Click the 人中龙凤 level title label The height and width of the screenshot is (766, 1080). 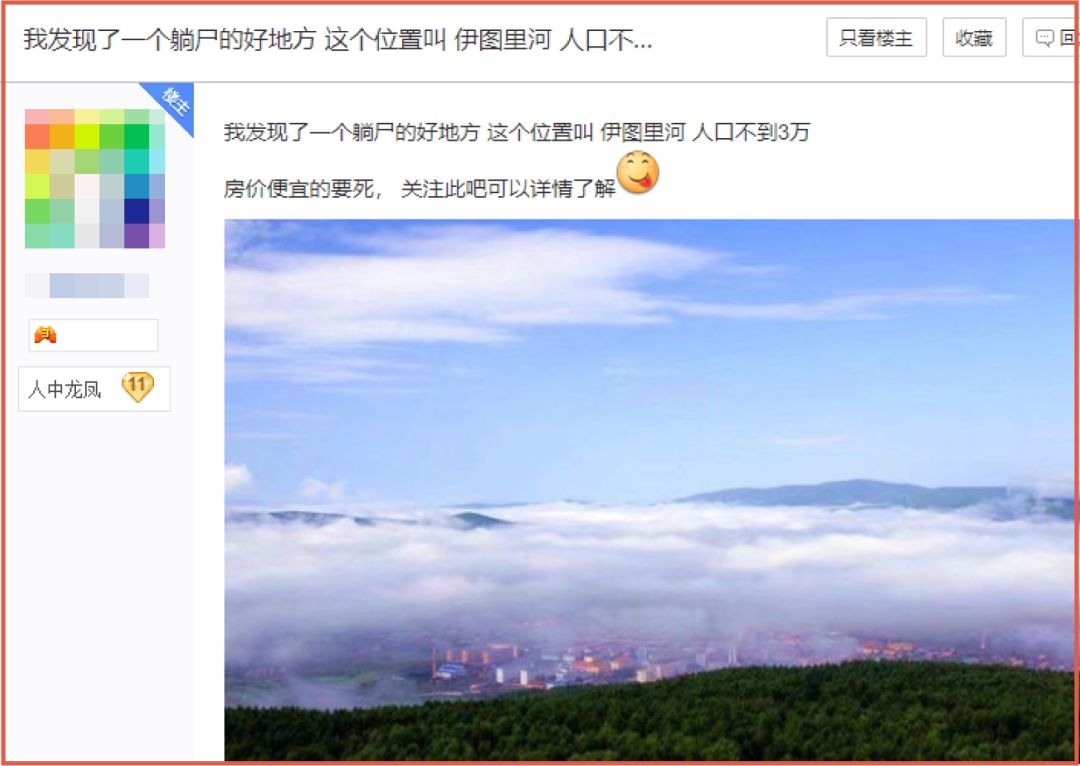click(64, 390)
